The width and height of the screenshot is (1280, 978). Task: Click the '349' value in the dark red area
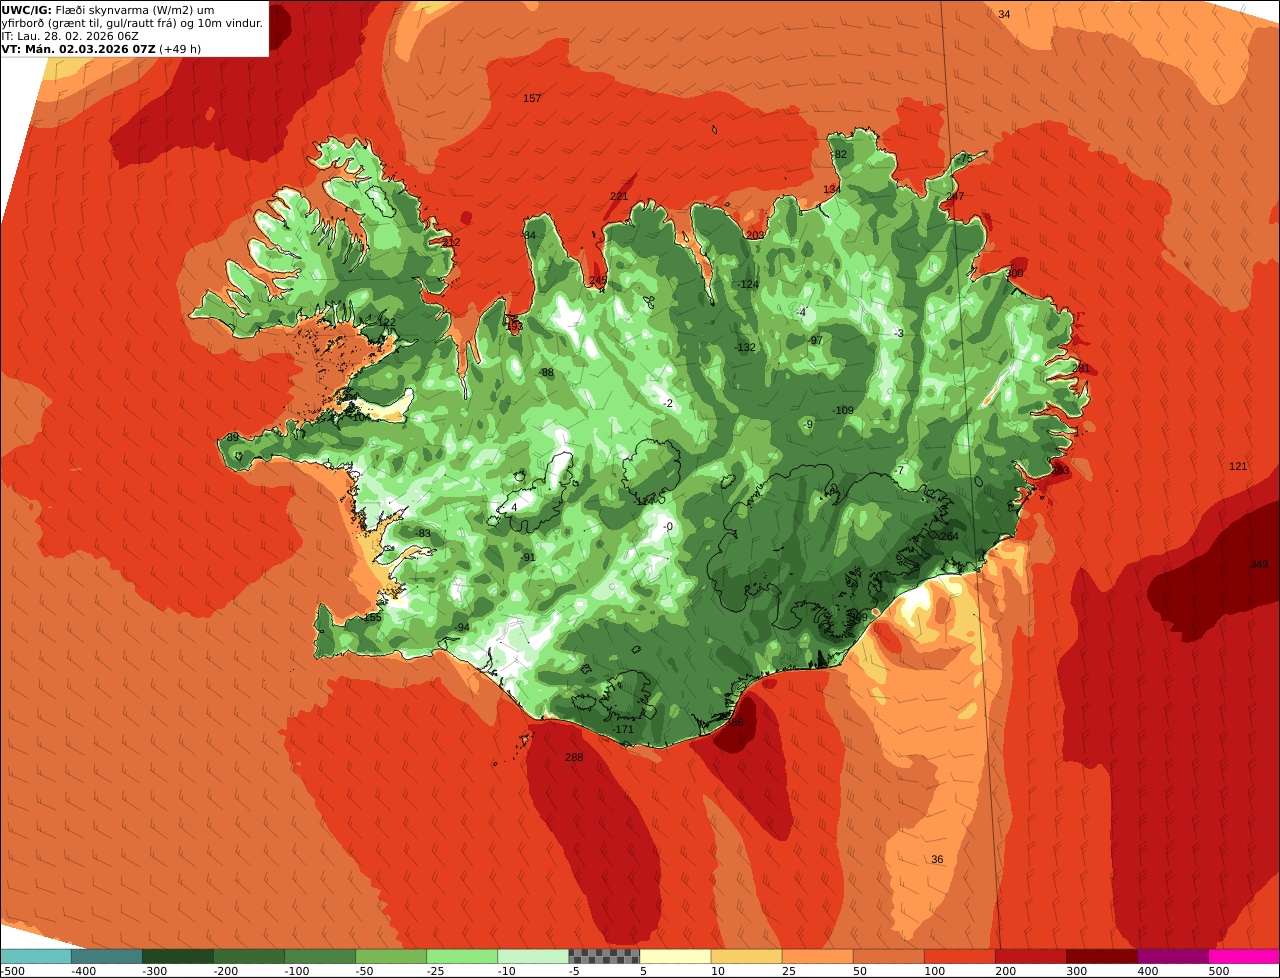click(1259, 564)
